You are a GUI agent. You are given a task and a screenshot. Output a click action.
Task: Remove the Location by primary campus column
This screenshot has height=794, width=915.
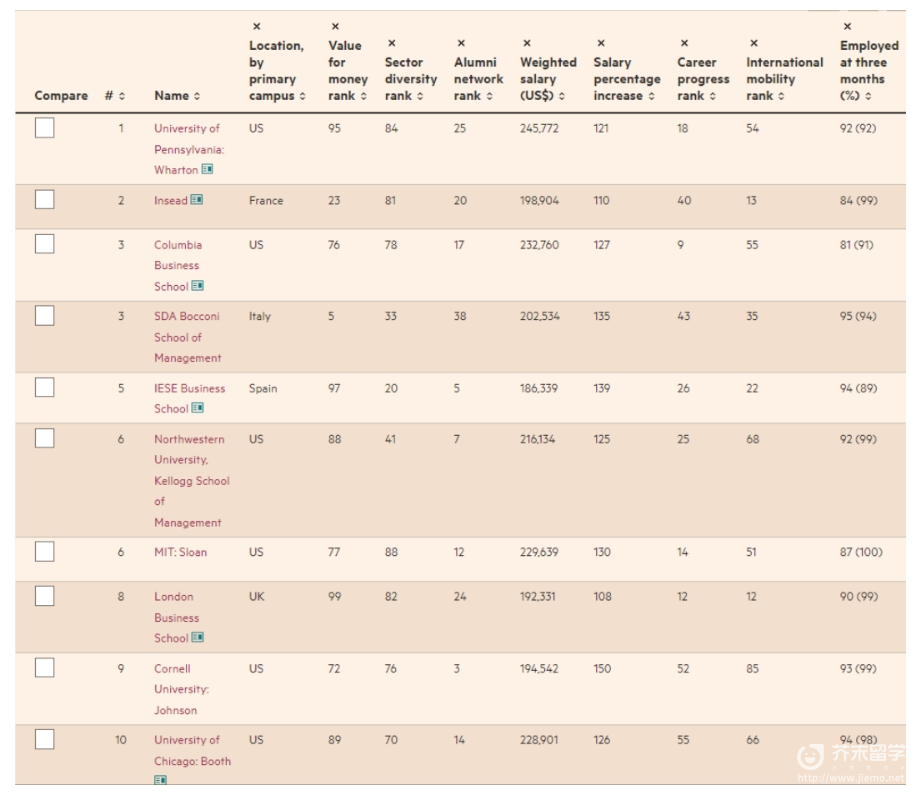pyautogui.click(x=256, y=27)
